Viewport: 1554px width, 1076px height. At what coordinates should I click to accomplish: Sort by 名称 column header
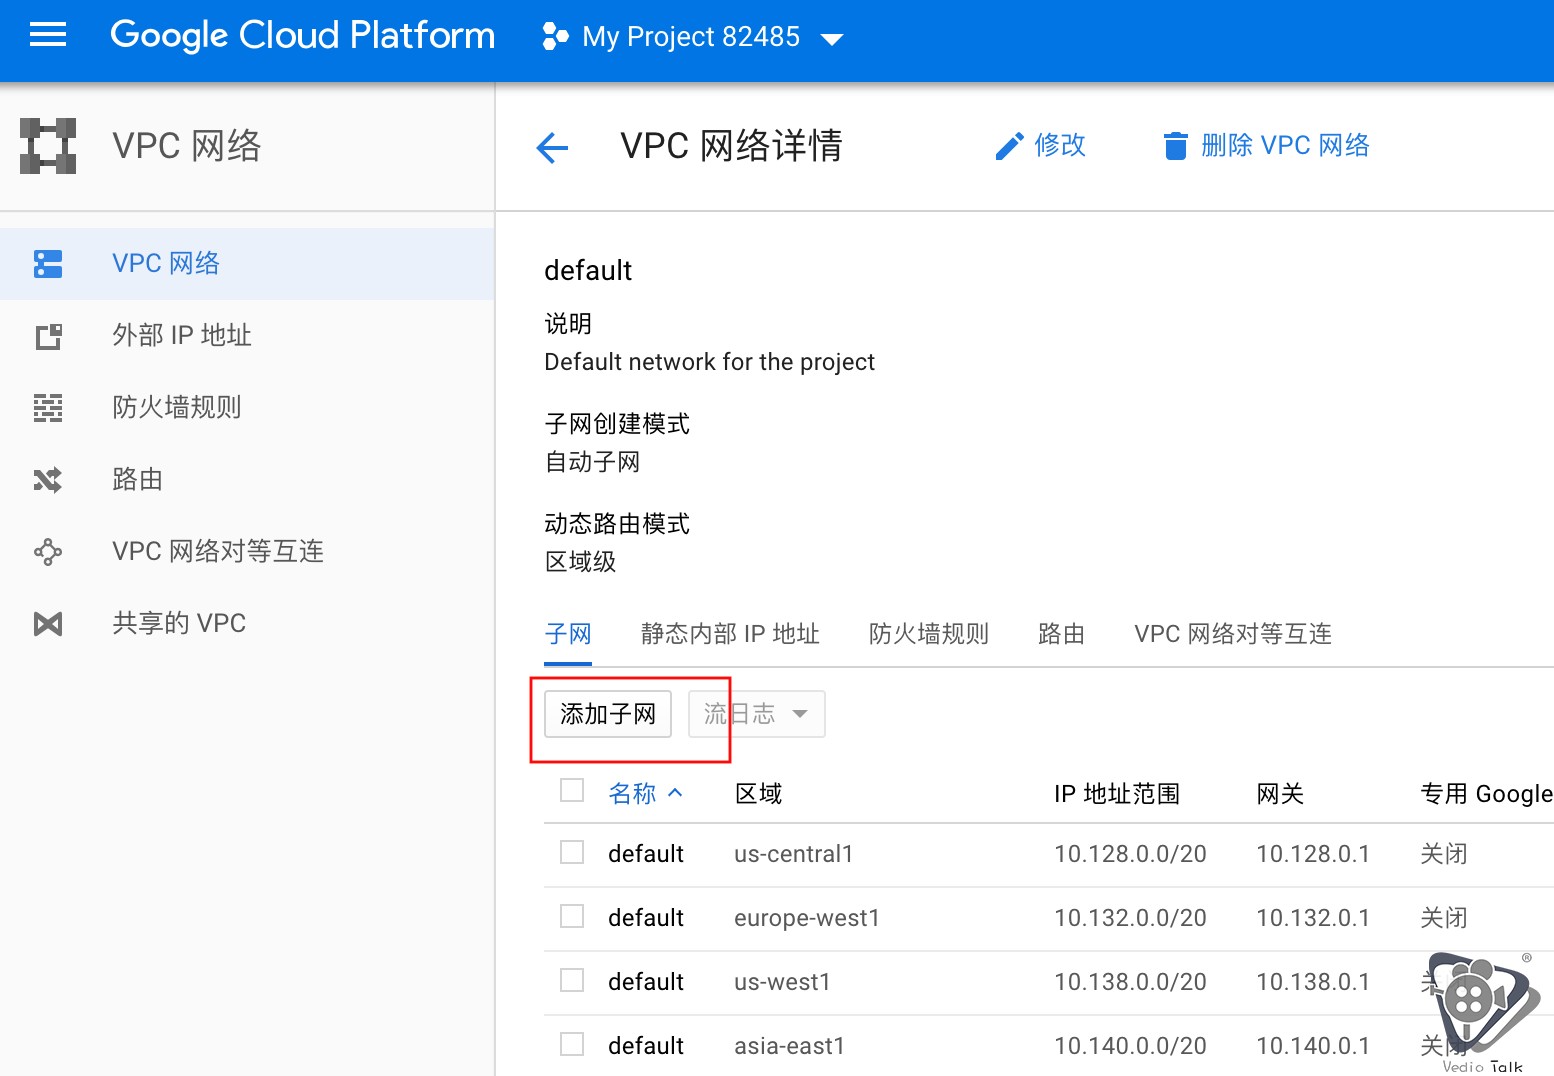(x=632, y=794)
